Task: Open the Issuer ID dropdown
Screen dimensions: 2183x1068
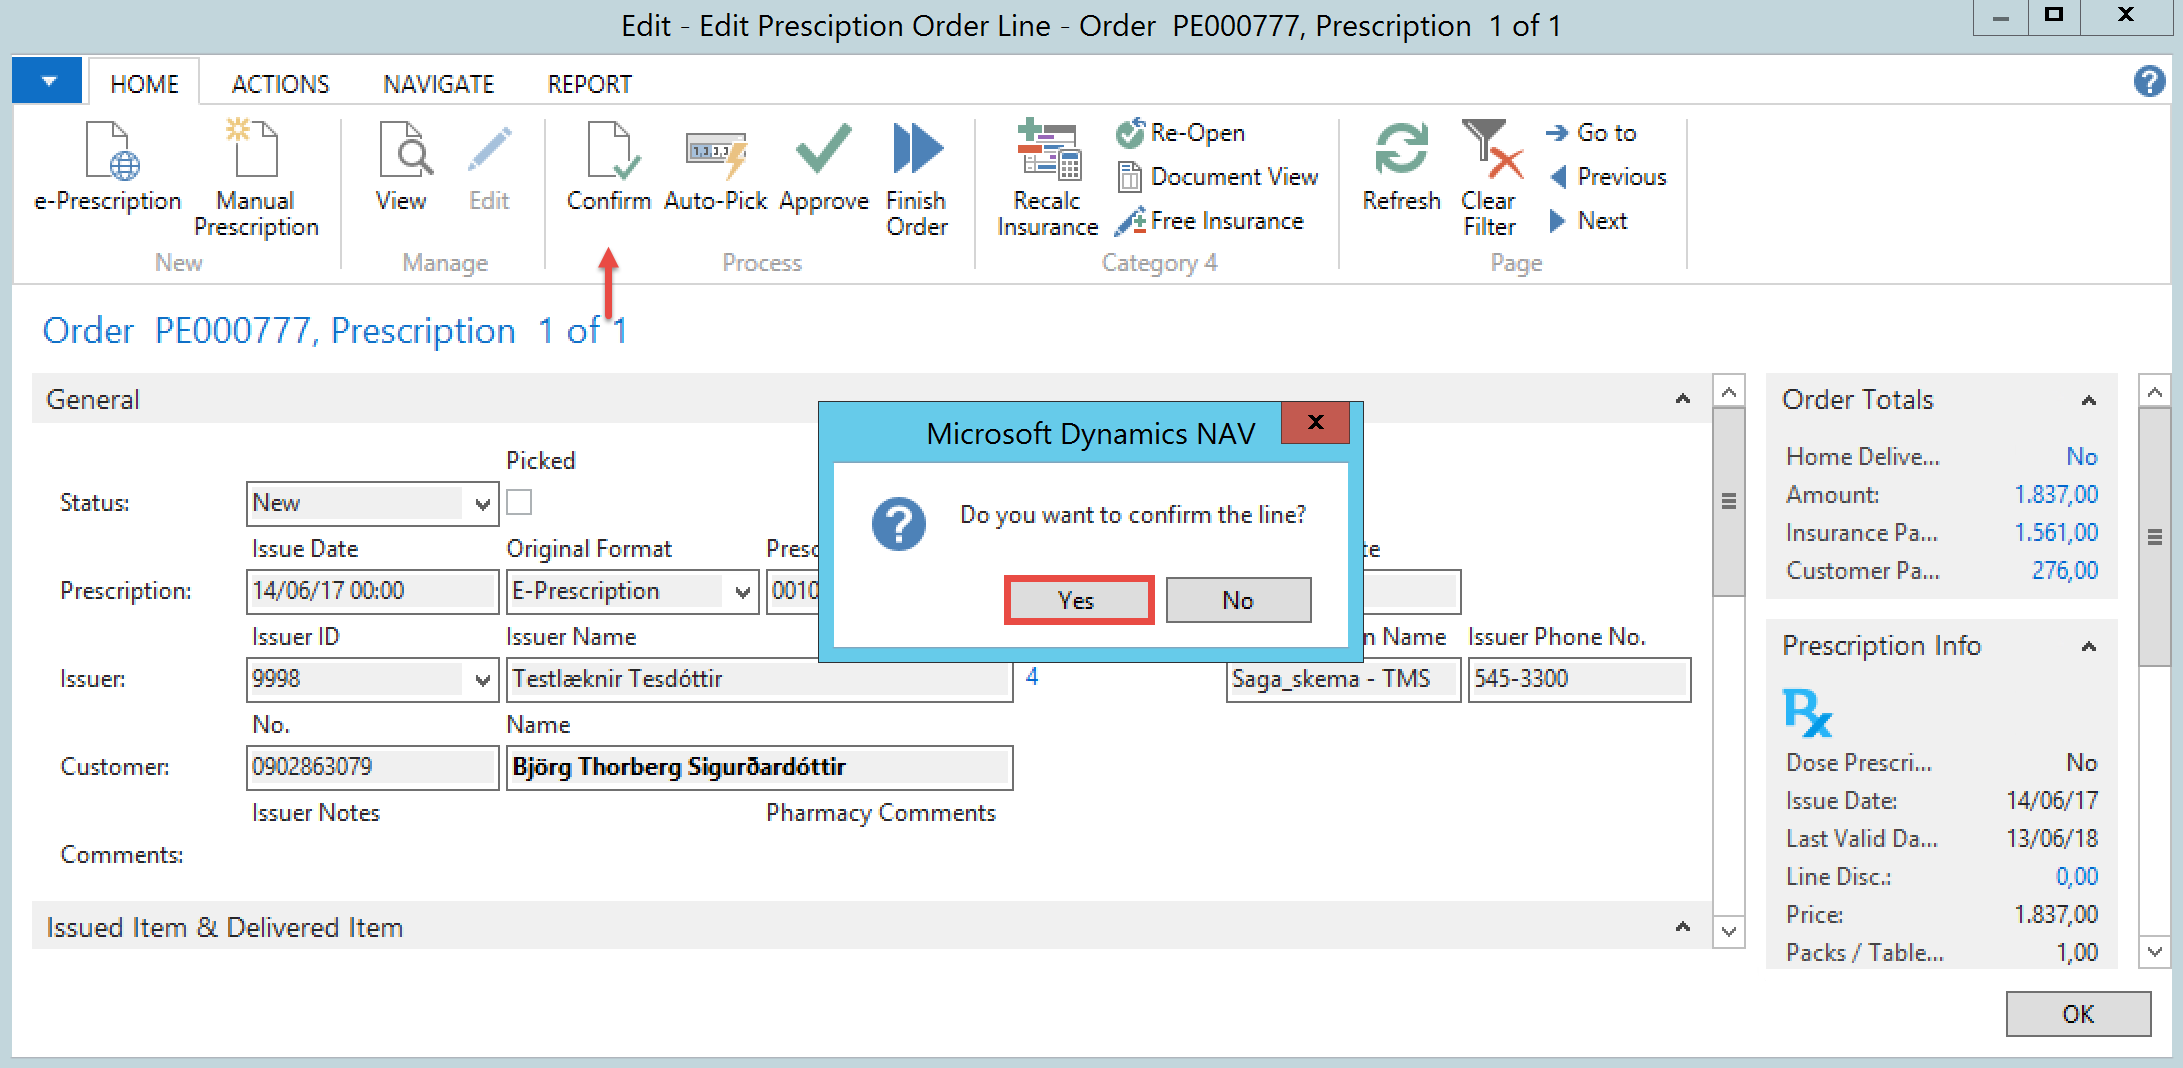Action: (x=482, y=680)
